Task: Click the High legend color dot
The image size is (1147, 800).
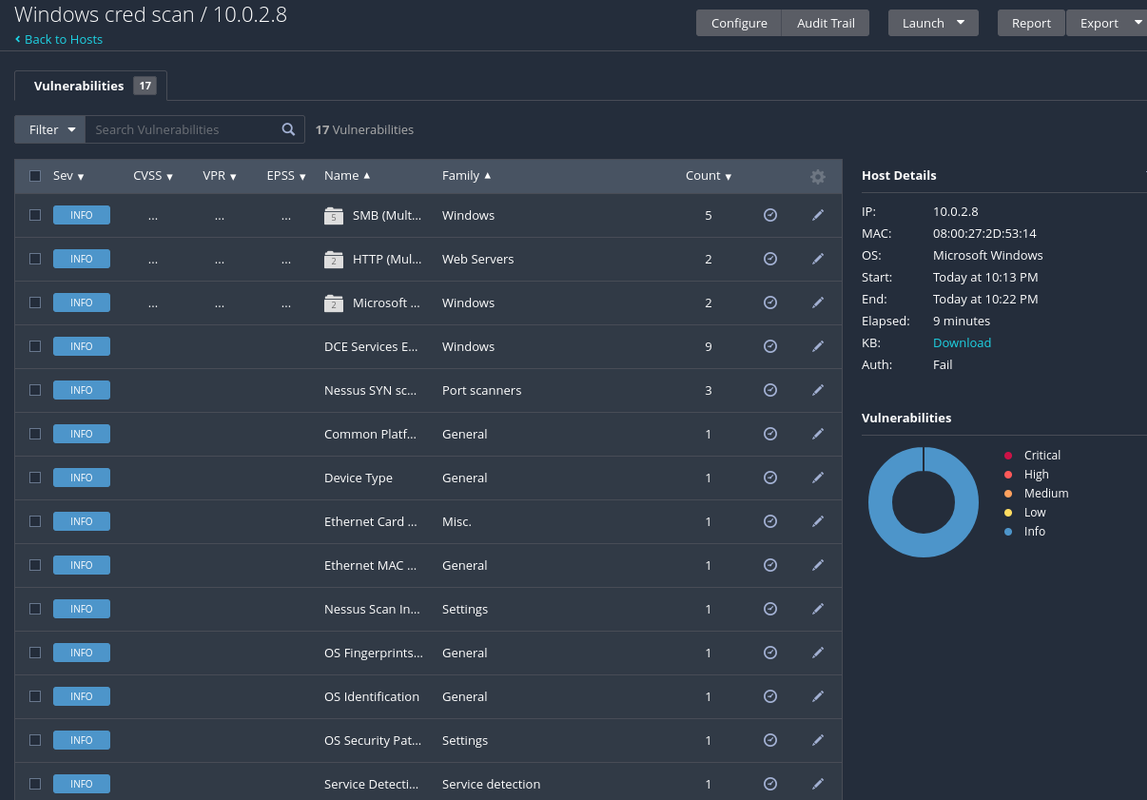Action: (x=1008, y=475)
